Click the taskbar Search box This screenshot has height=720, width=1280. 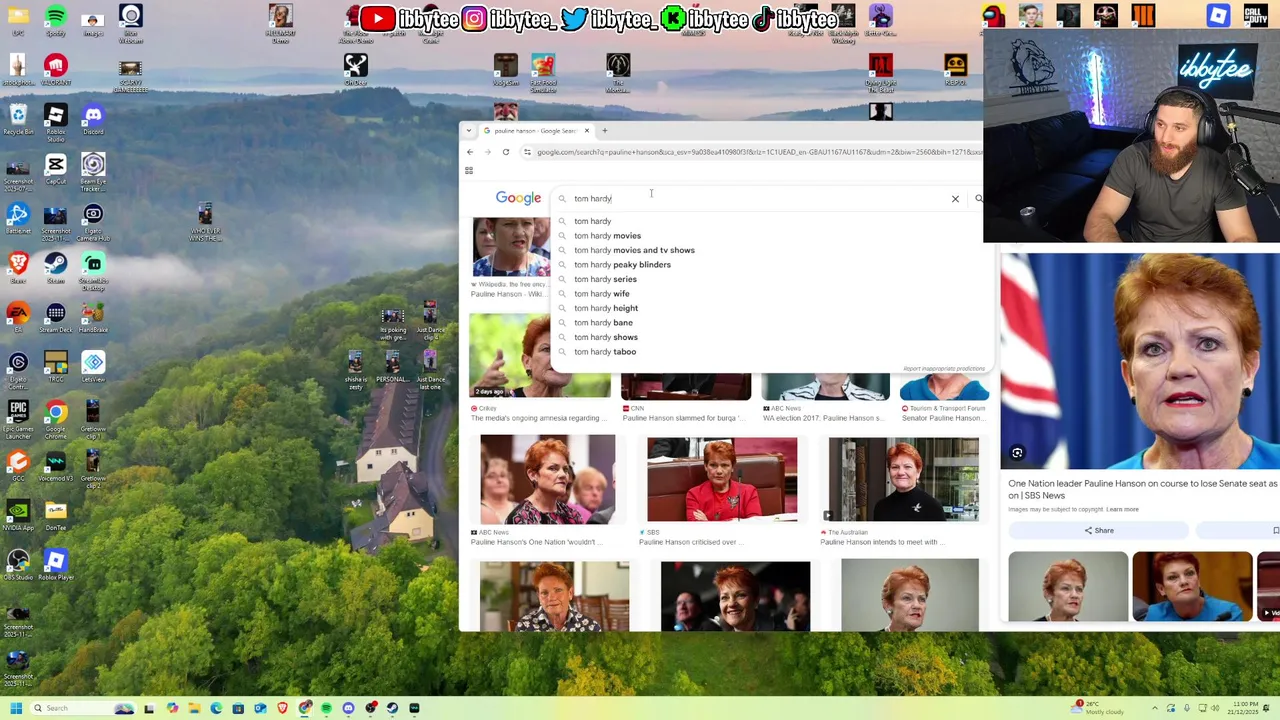[x=83, y=708]
